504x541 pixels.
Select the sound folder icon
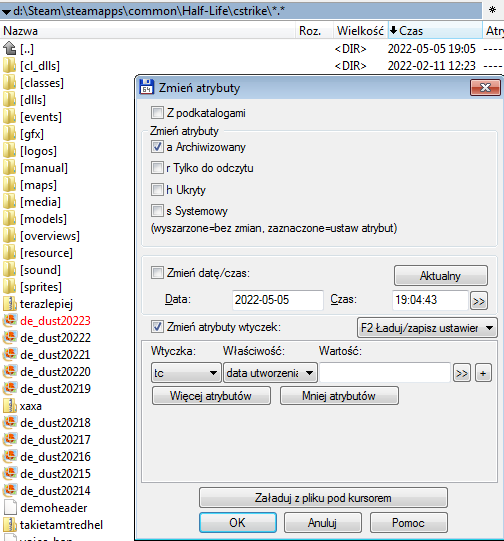coord(10,270)
